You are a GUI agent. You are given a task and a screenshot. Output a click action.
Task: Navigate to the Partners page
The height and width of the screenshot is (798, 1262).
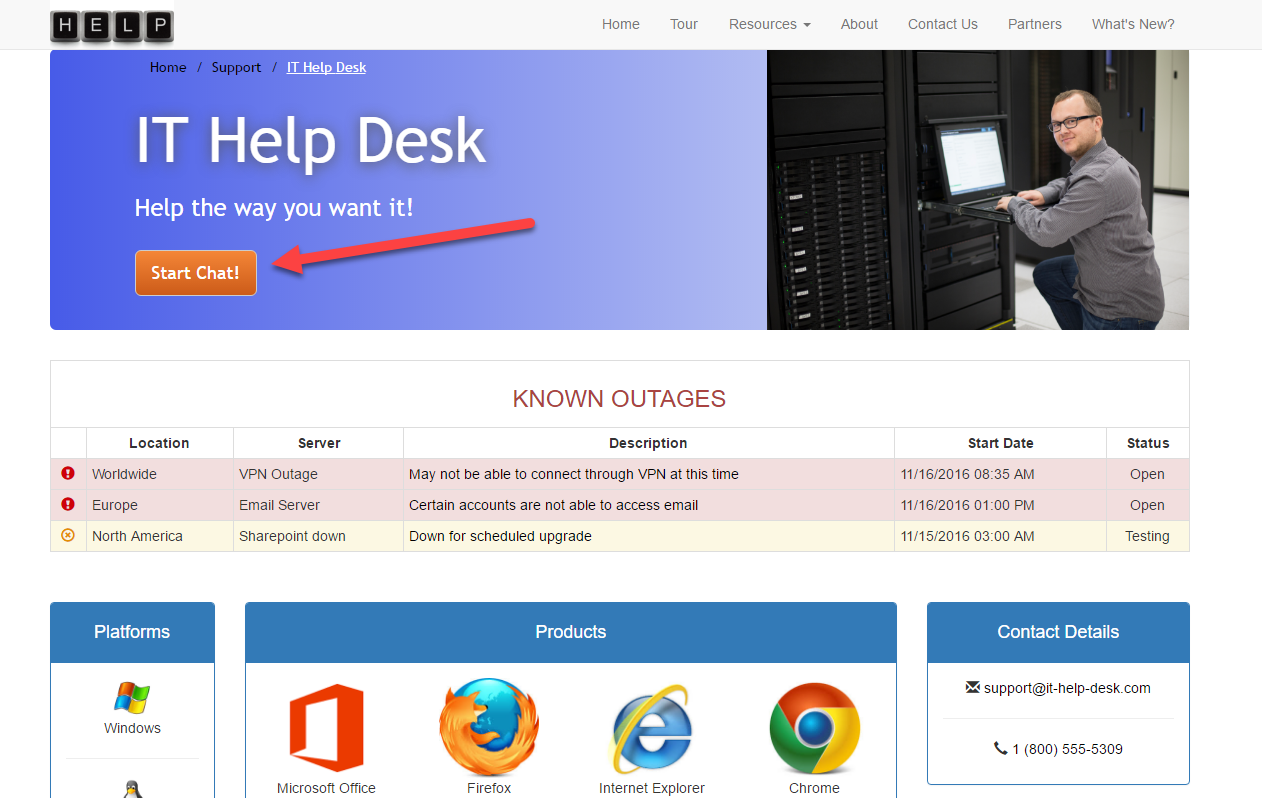[1035, 24]
